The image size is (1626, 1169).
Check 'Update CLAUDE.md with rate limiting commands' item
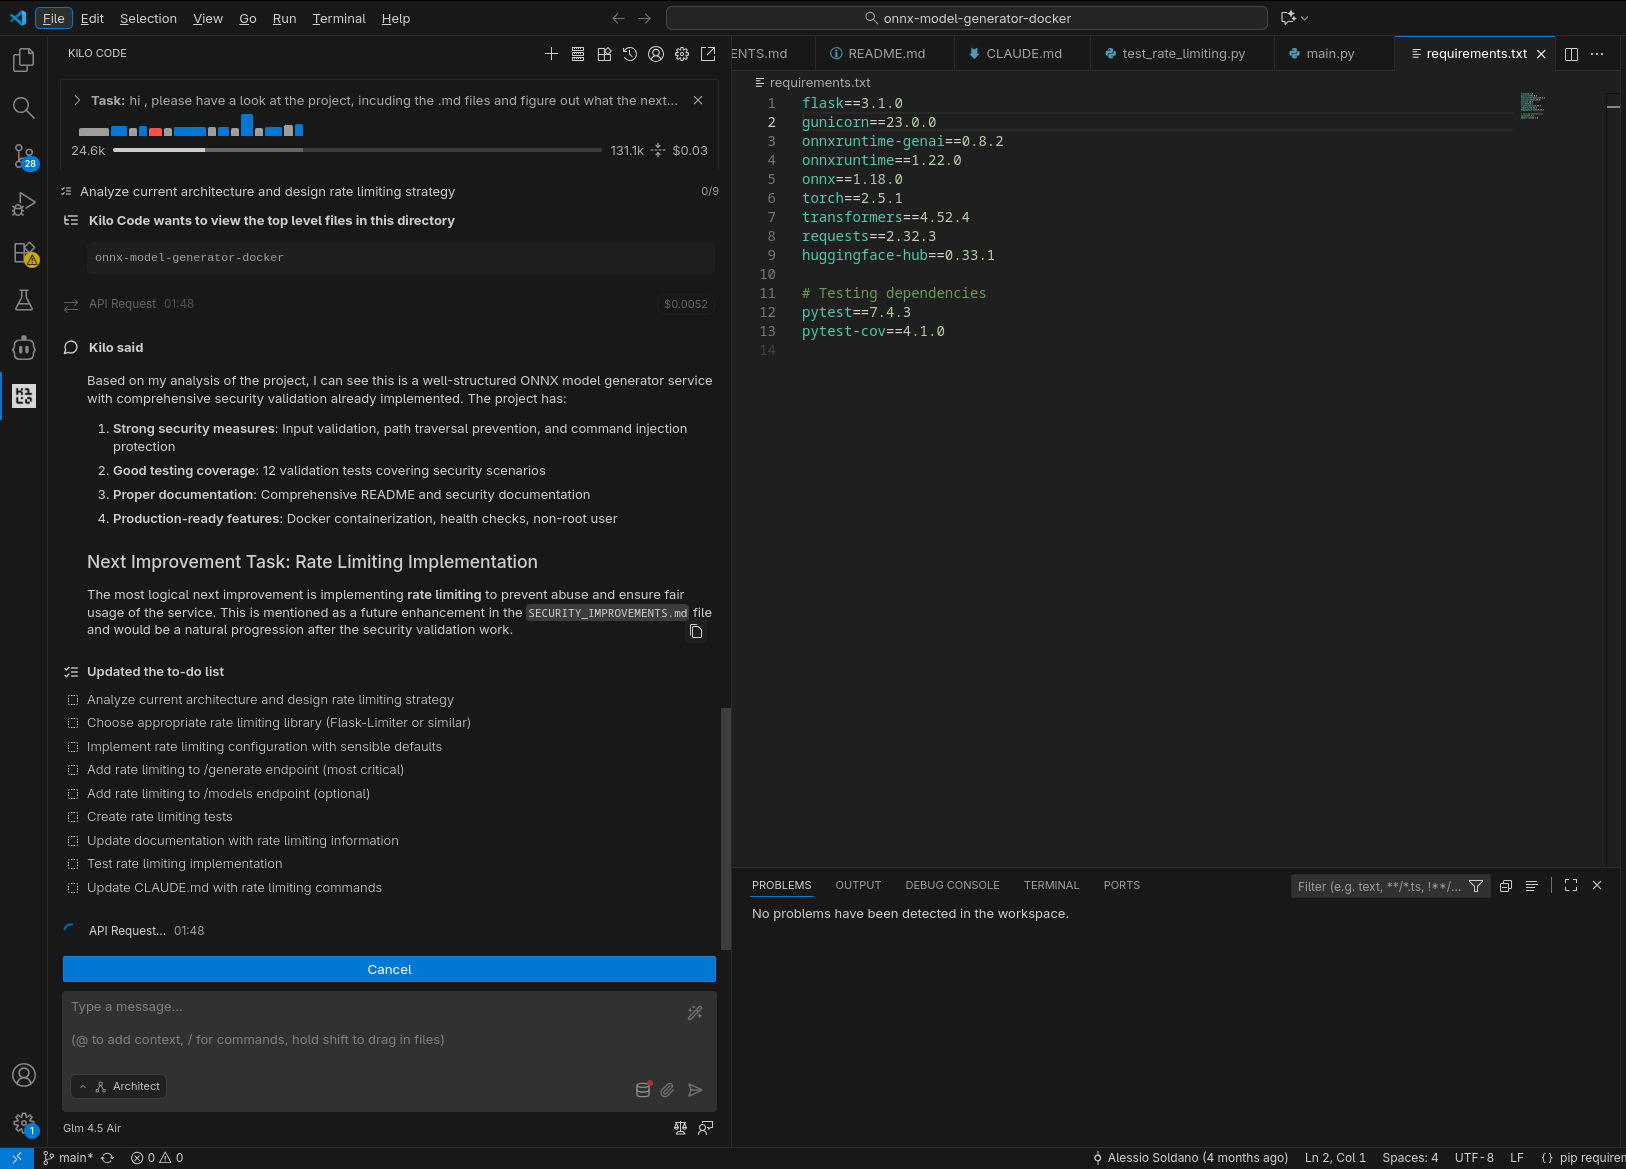click(73, 888)
